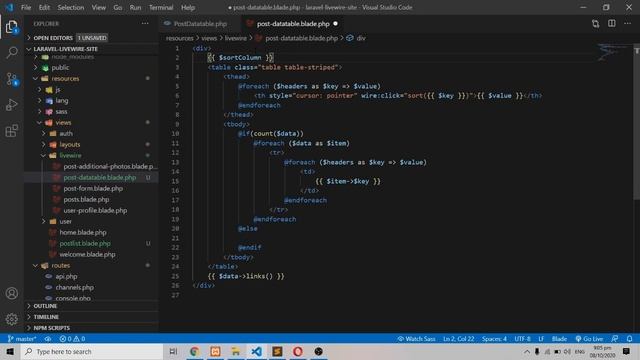The width and height of the screenshot is (640, 360).
Task: Open the Manage gear icon
Action: 12,319
